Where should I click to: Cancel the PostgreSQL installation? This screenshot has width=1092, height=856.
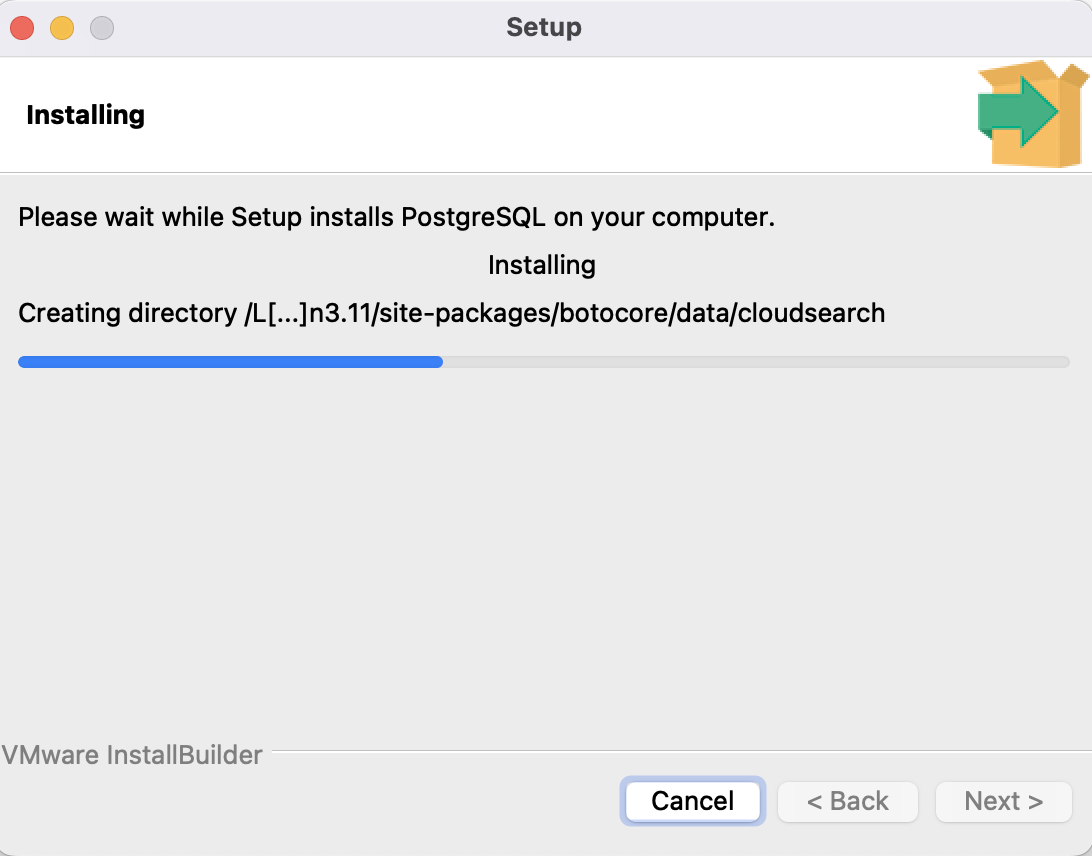[692, 801]
